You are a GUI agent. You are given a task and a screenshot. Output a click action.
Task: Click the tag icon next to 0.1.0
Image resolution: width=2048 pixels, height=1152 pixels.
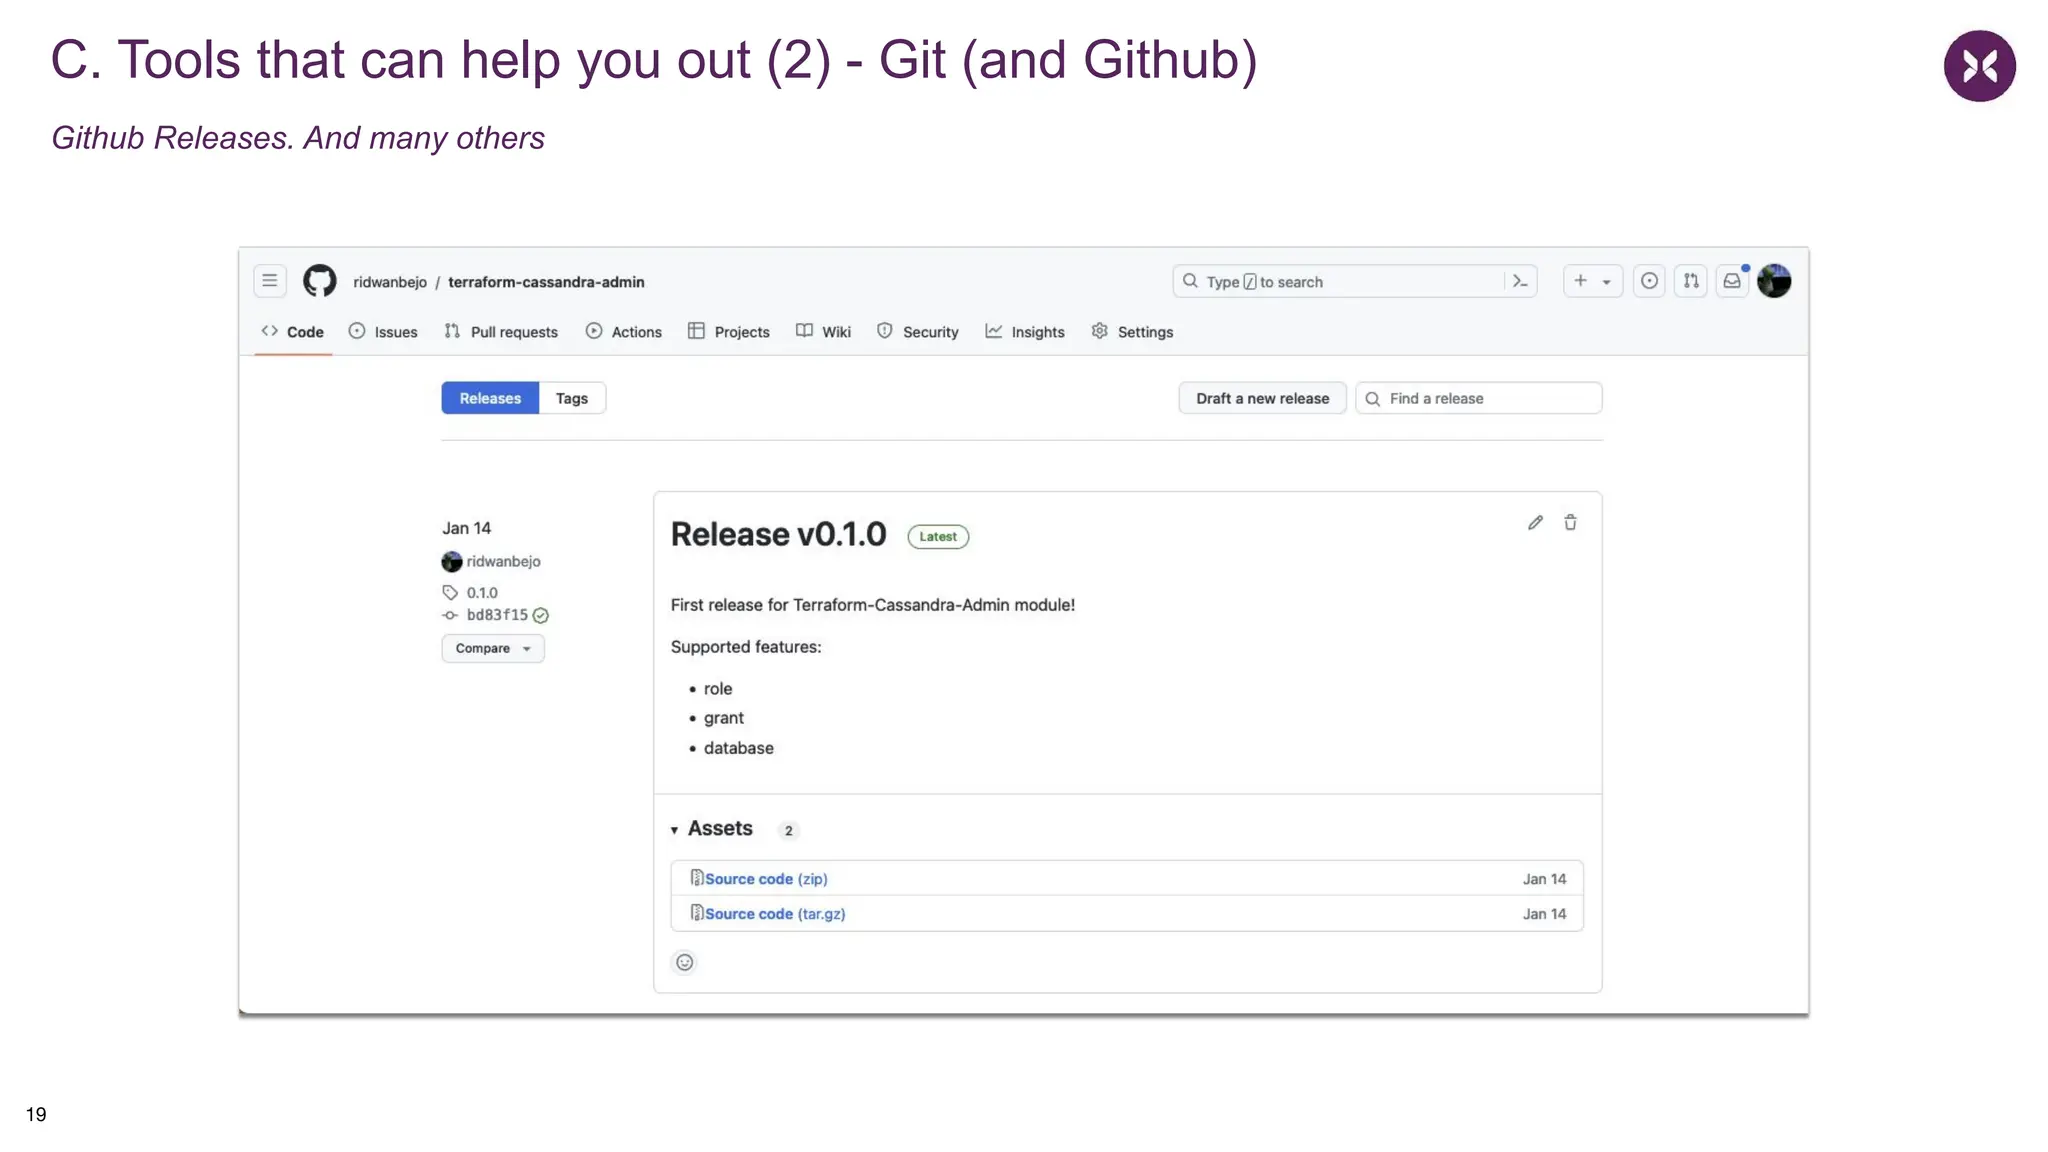[x=450, y=593]
